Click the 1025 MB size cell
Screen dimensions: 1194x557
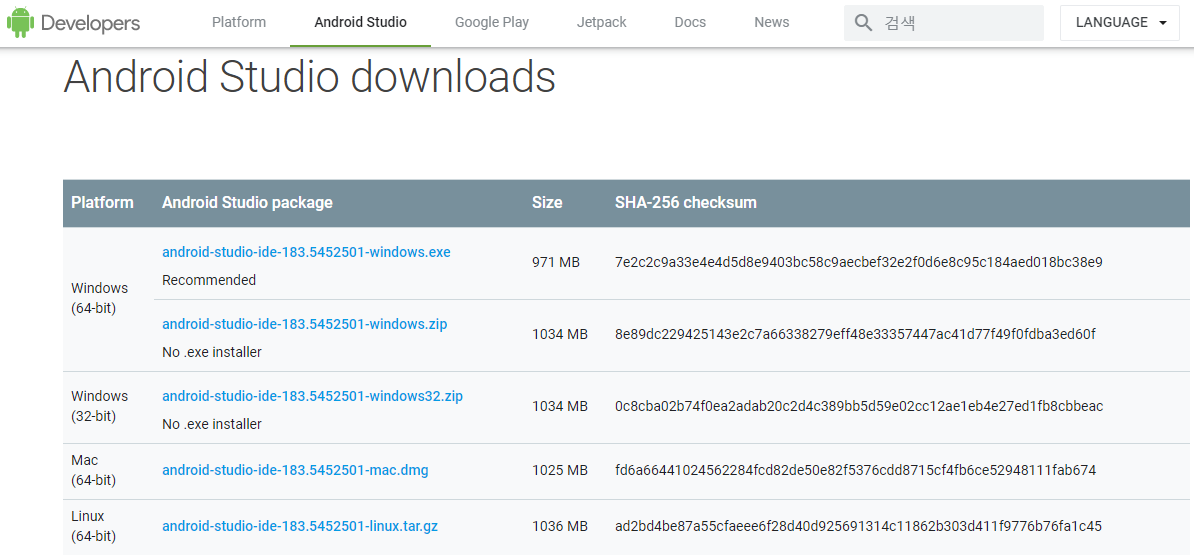560,470
